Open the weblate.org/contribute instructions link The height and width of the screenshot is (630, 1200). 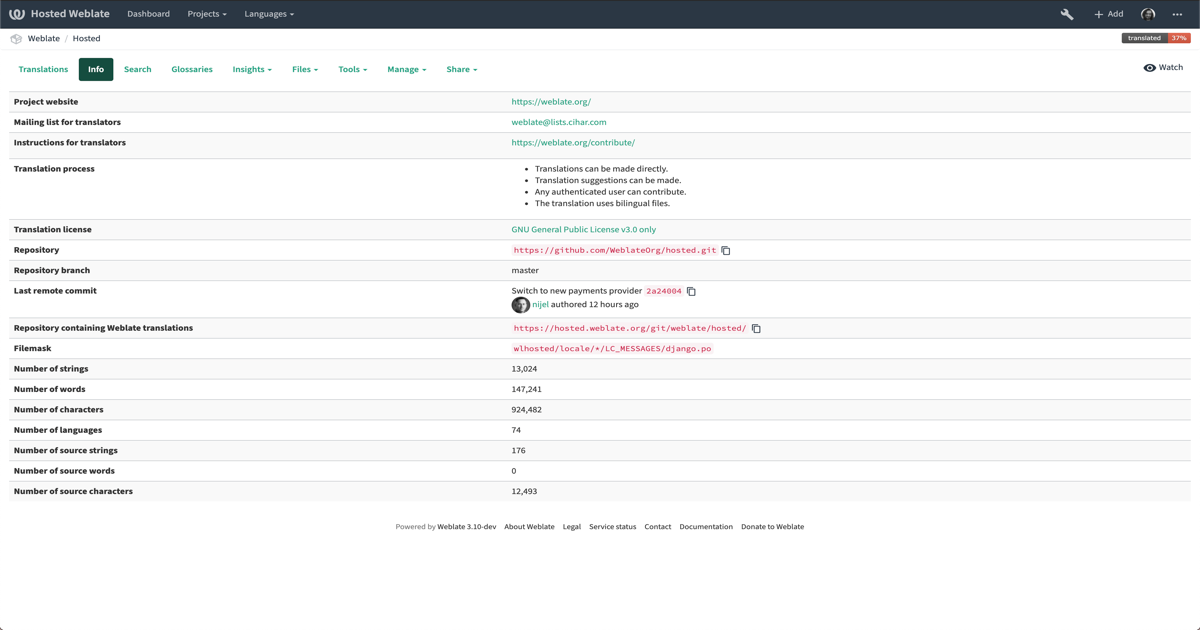[x=573, y=143]
